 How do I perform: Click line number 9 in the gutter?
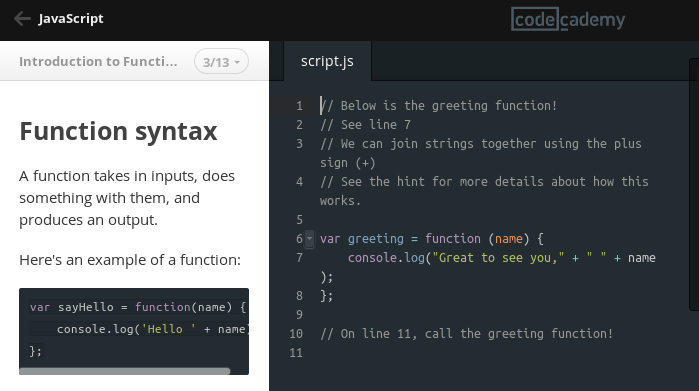[299, 315]
